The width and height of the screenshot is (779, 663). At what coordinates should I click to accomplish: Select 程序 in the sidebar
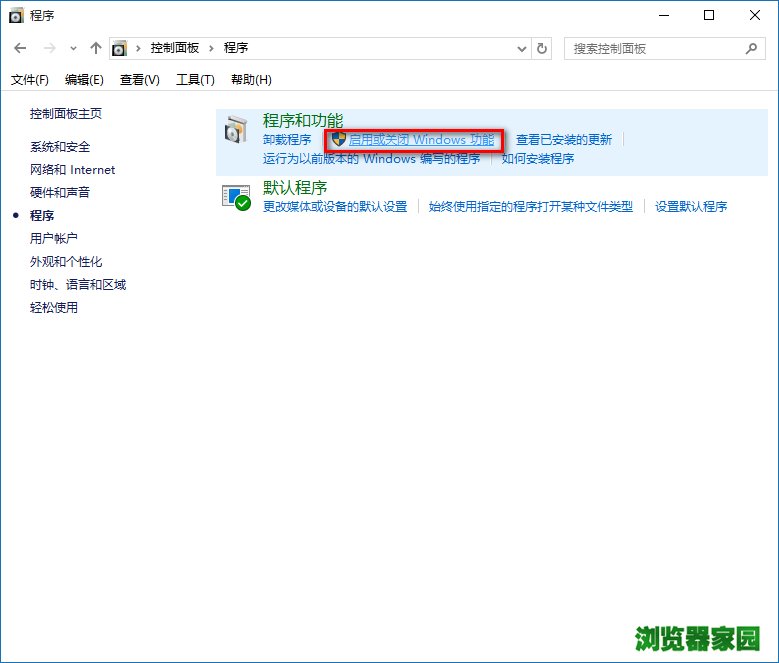(x=42, y=216)
